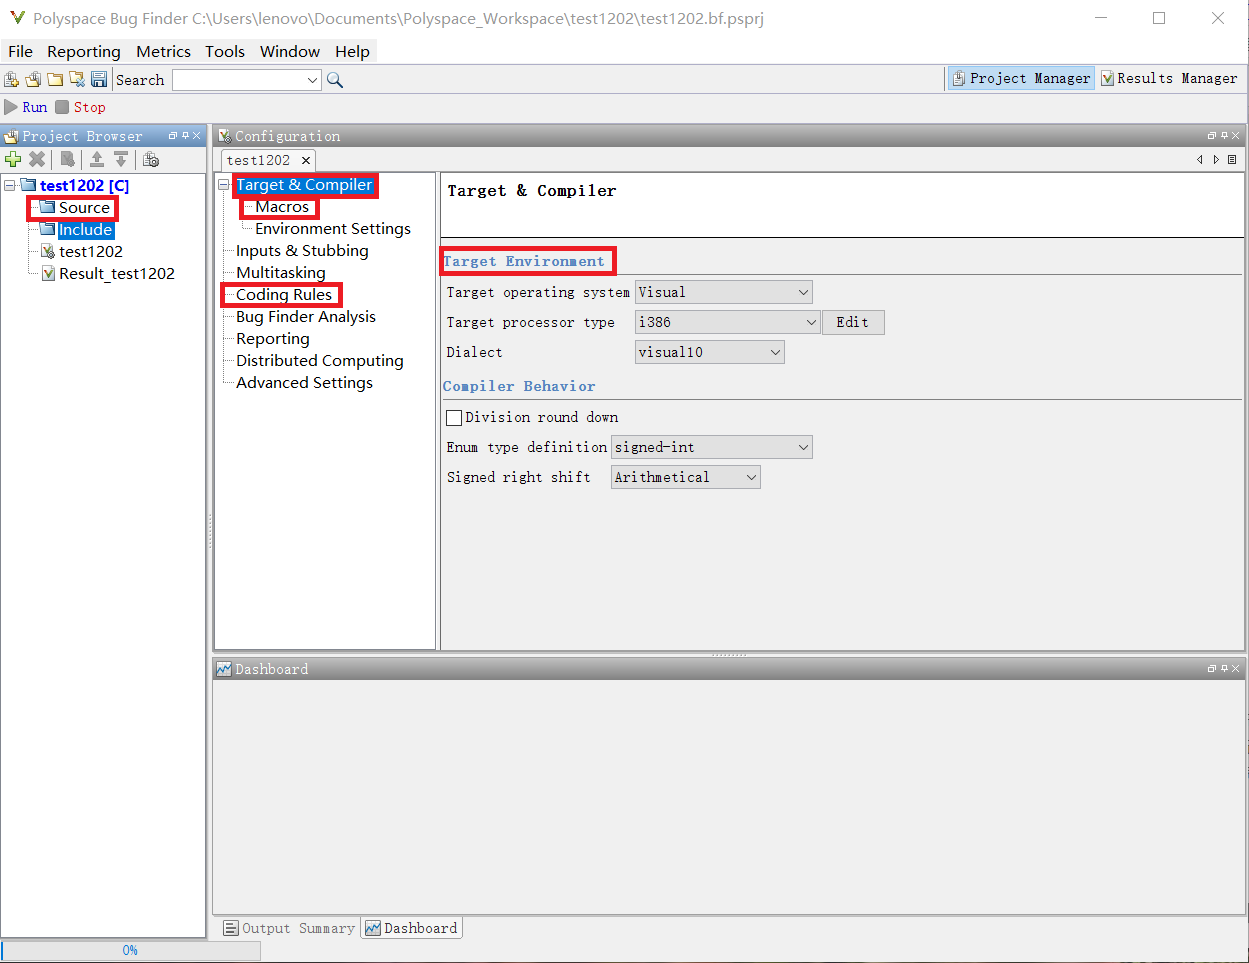Screen dimensions: 1249x963
Task: Click the Search magnifier icon
Action: (335, 80)
